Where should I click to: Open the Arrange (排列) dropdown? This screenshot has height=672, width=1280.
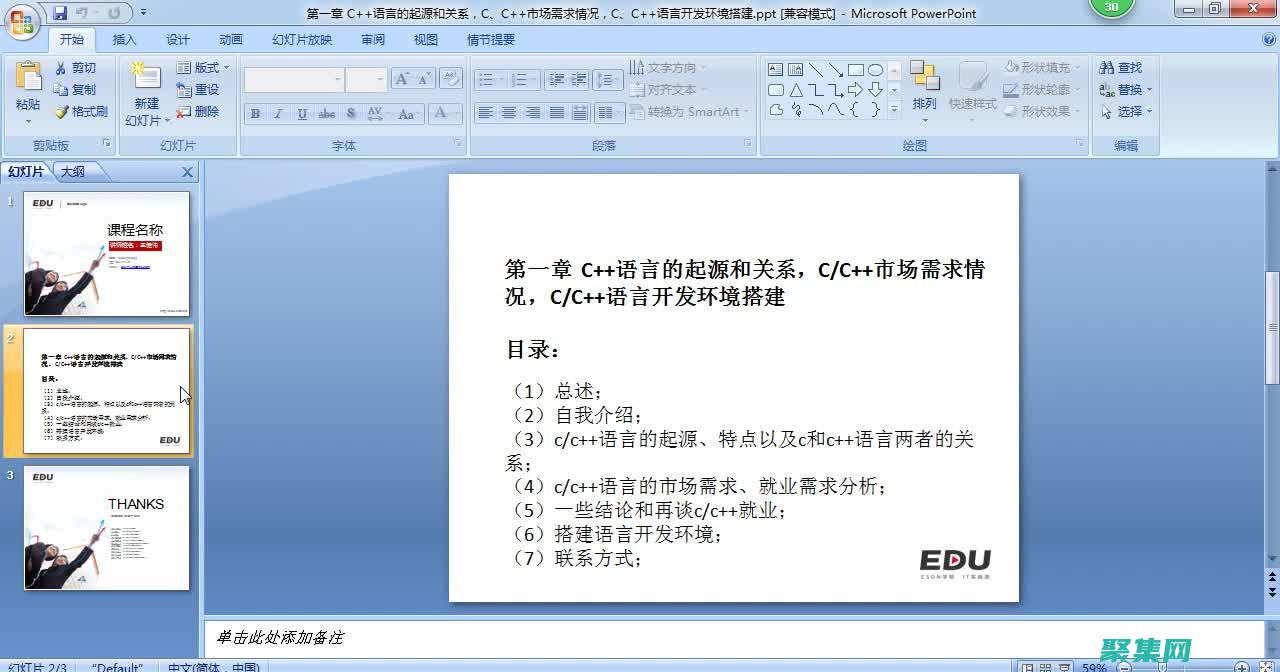click(925, 88)
